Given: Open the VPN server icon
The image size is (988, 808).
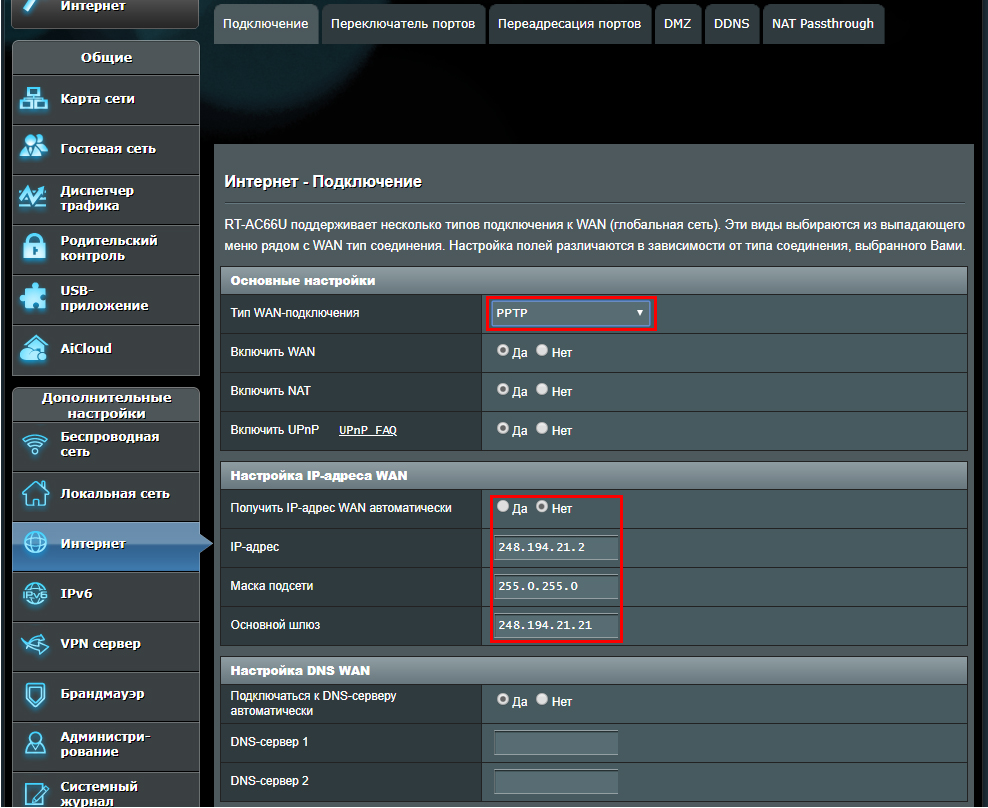Looking at the screenshot, I should pyautogui.click(x=35, y=644).
